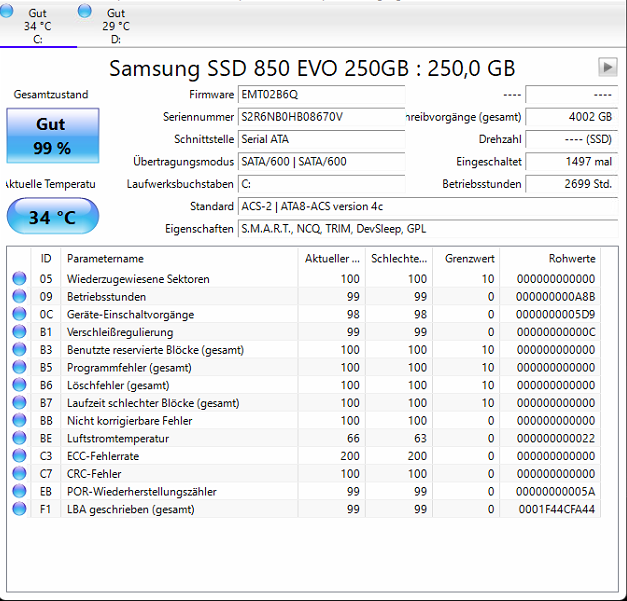
Task: Click status orb for Laufzeit schlechter Blöcke row
Action: tap(19, 402)
